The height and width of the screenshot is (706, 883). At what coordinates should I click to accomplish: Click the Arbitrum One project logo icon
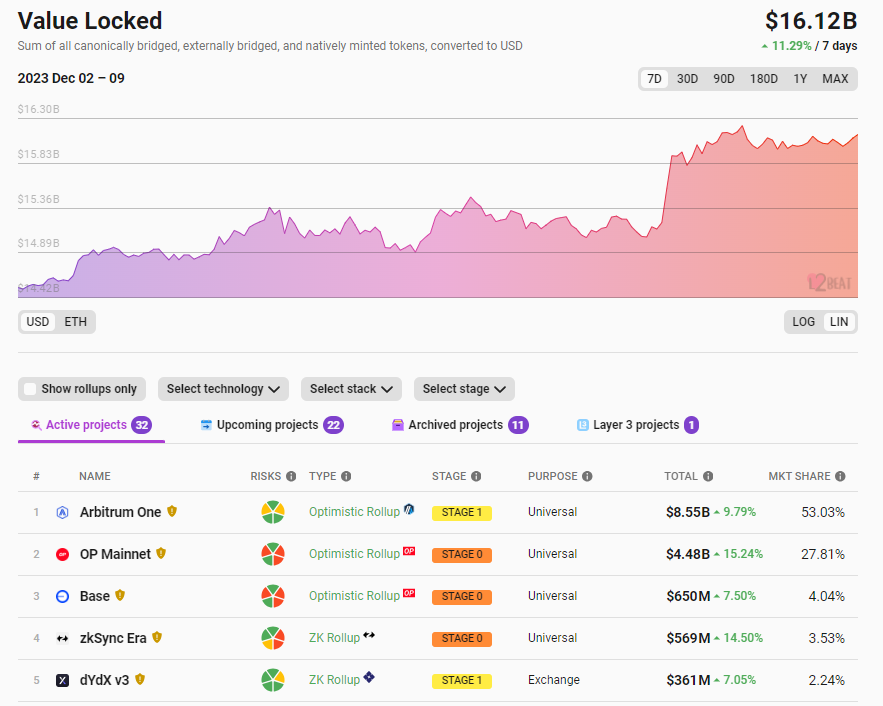pyautogui.click(x=62, y=512)
